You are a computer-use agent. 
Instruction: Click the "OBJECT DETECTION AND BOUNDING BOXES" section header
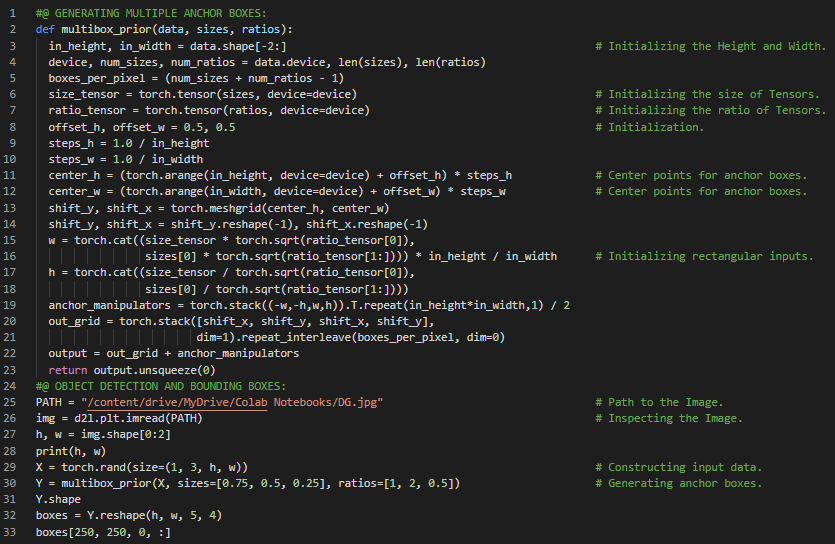(x=167, y=386)
